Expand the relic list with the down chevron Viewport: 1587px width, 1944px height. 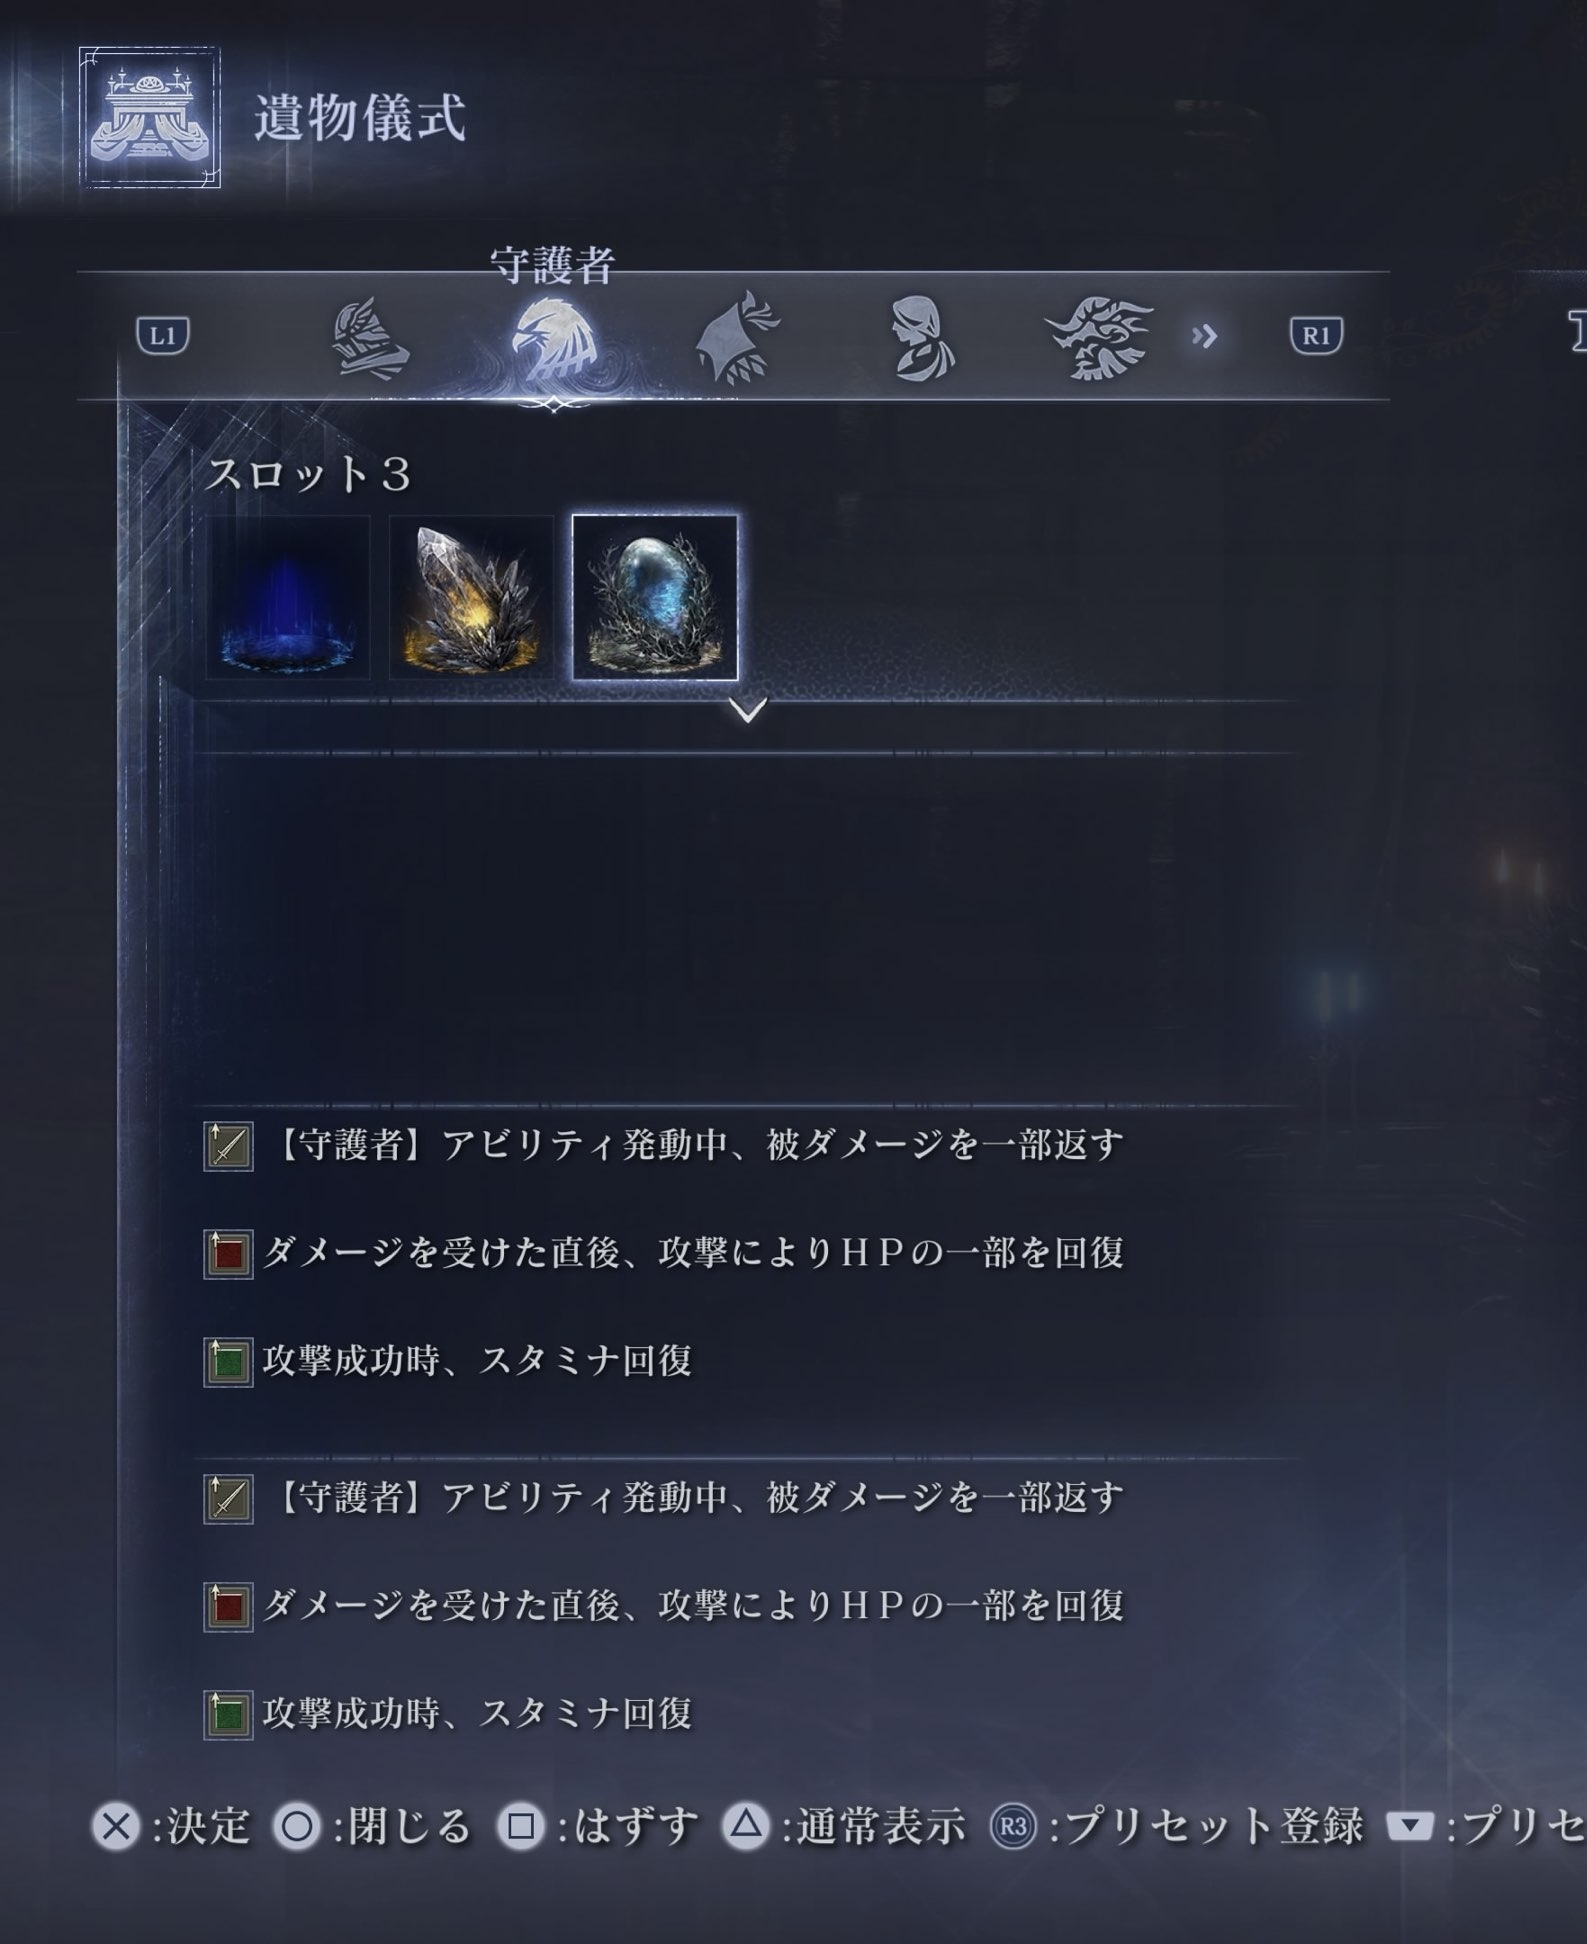(x=748, y=710)
